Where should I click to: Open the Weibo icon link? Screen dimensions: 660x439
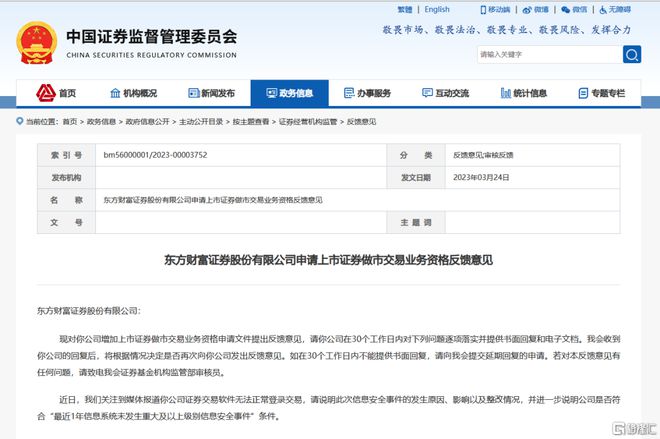(527, 10)
